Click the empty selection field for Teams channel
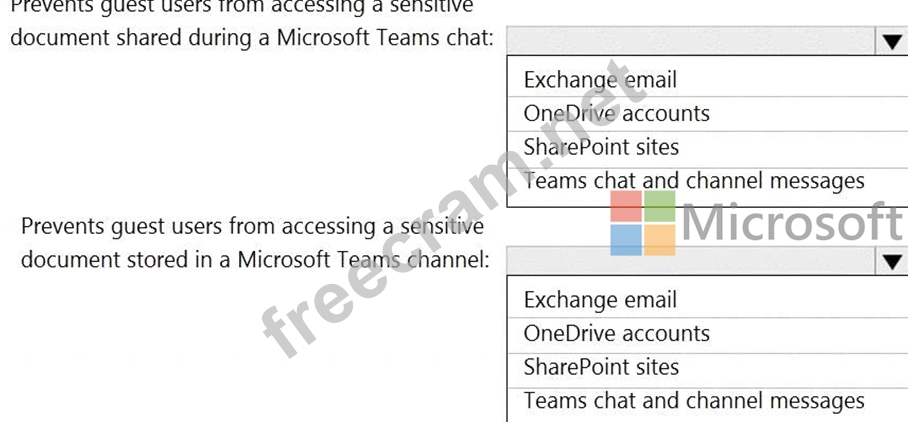This screenshot has width=908, height=422. (x=690, y=262)
